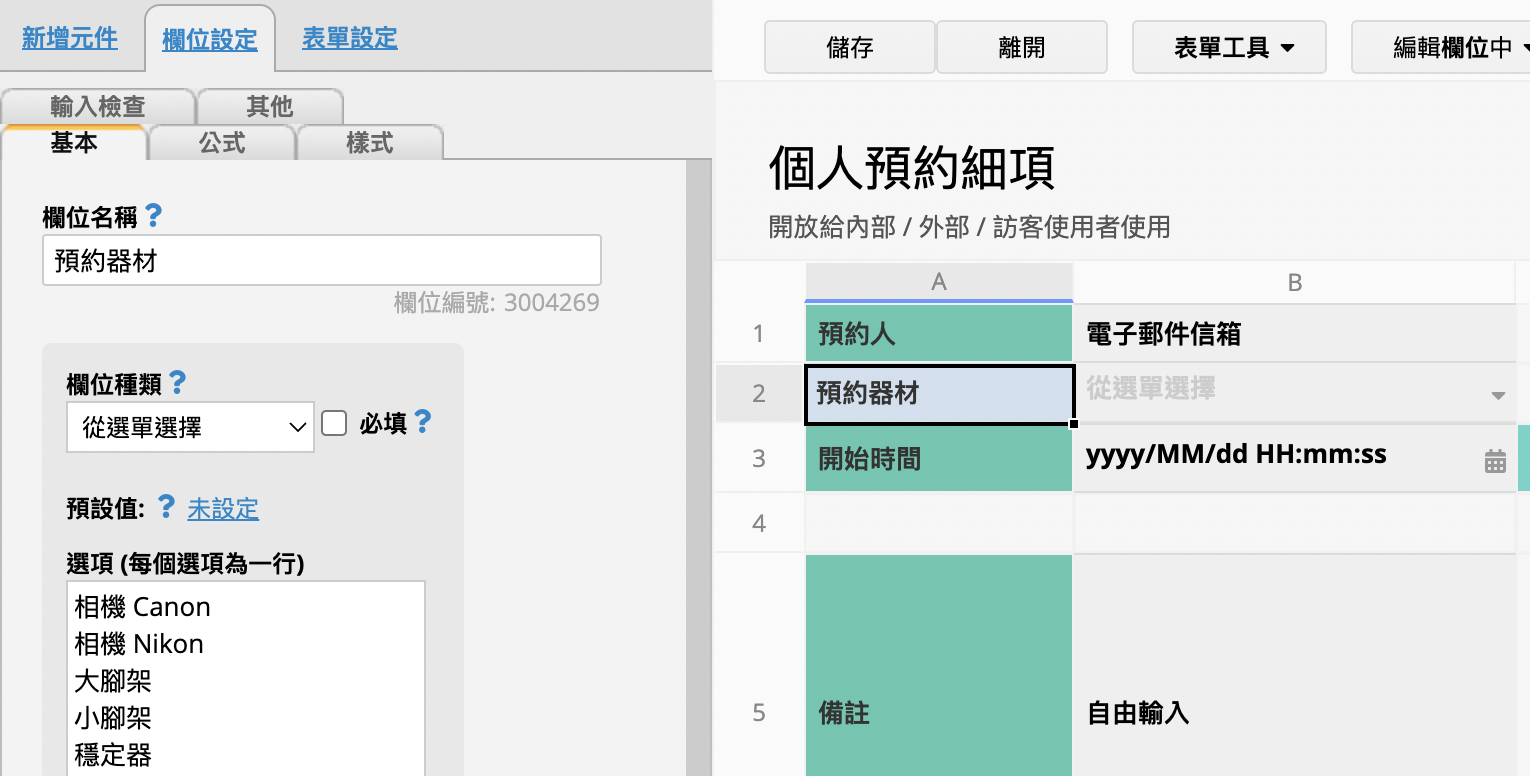This screenshot has width=1530, height=776.
Task: Click the 離開 exit button
Action: 1021,47
